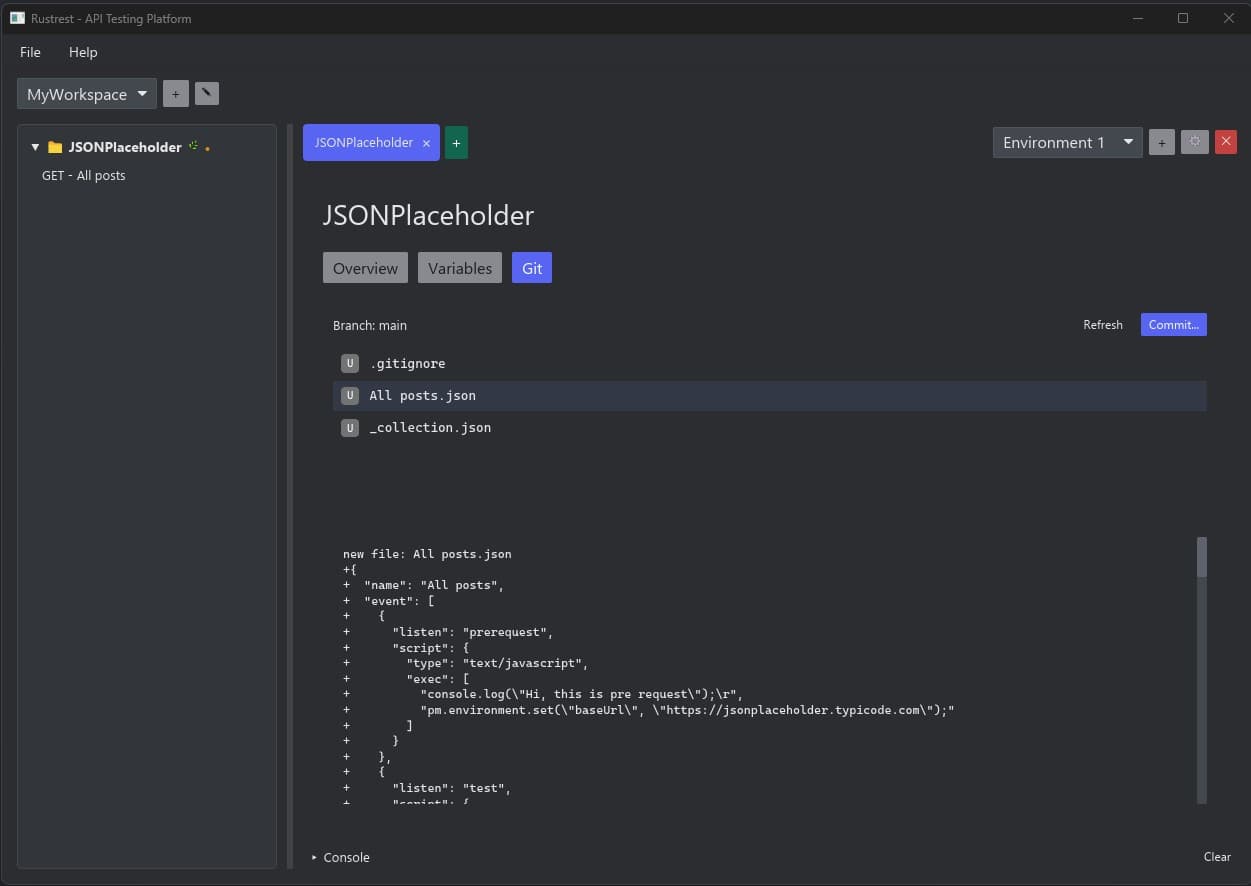Click the Branch: main label
This screenshot has width=1251, height=886.
[x=370, y=325]
